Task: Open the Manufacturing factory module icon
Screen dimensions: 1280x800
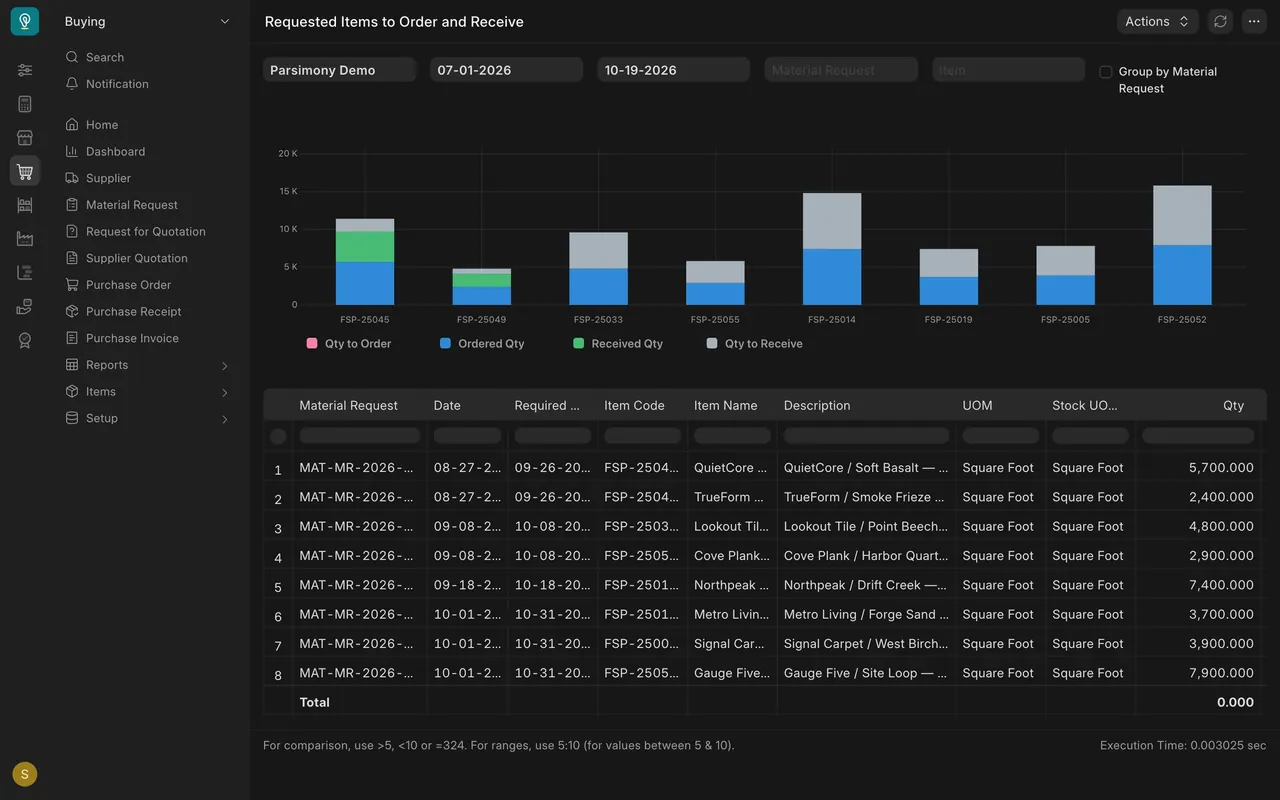Action: [x=25, y=239]
